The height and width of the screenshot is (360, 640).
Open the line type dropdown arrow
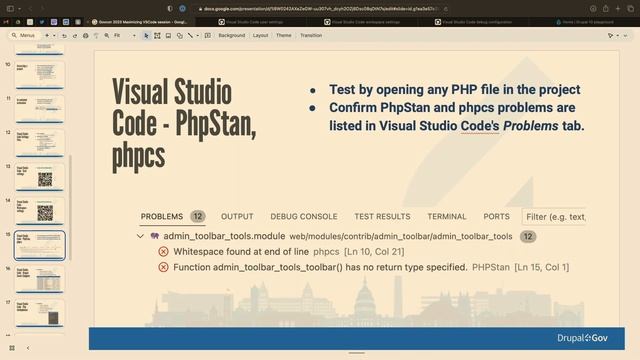pyautogui.click(x=198, y=36)
